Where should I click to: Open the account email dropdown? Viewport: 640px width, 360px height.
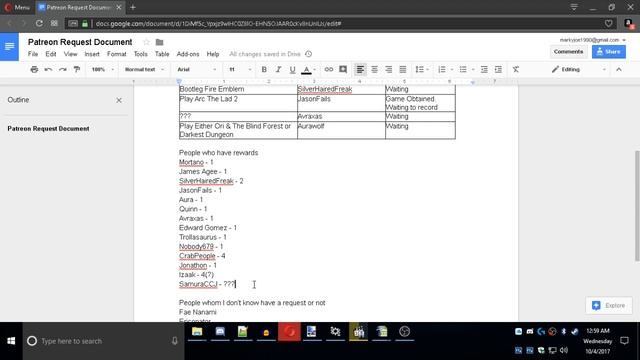coord(593,40)
